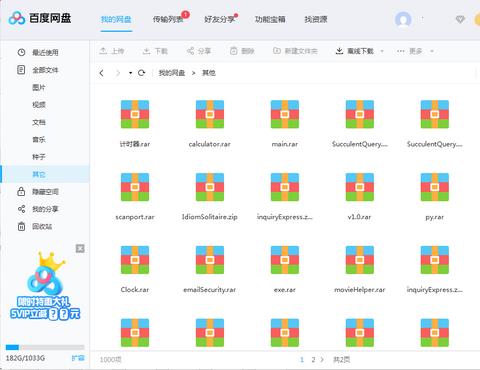Expand the 离线下载 dropdown arrow

tap(382, 51)
